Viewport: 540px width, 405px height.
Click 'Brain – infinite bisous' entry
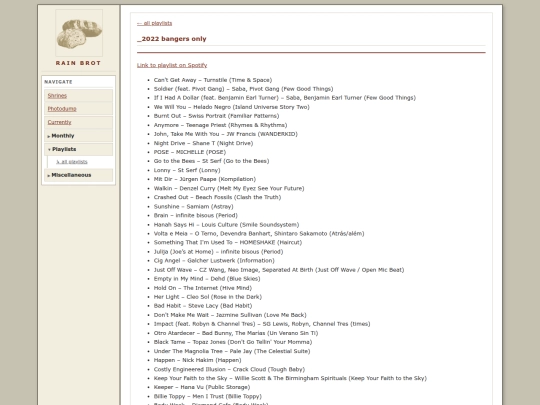[196, 215]
